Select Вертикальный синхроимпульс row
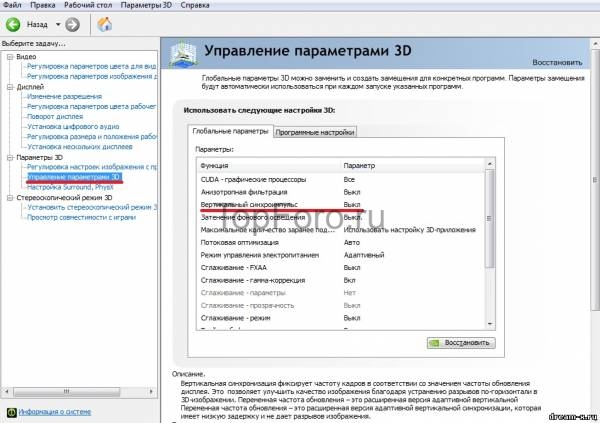Image resolution: width=600 pixels, height=423 pixels. 341,205
